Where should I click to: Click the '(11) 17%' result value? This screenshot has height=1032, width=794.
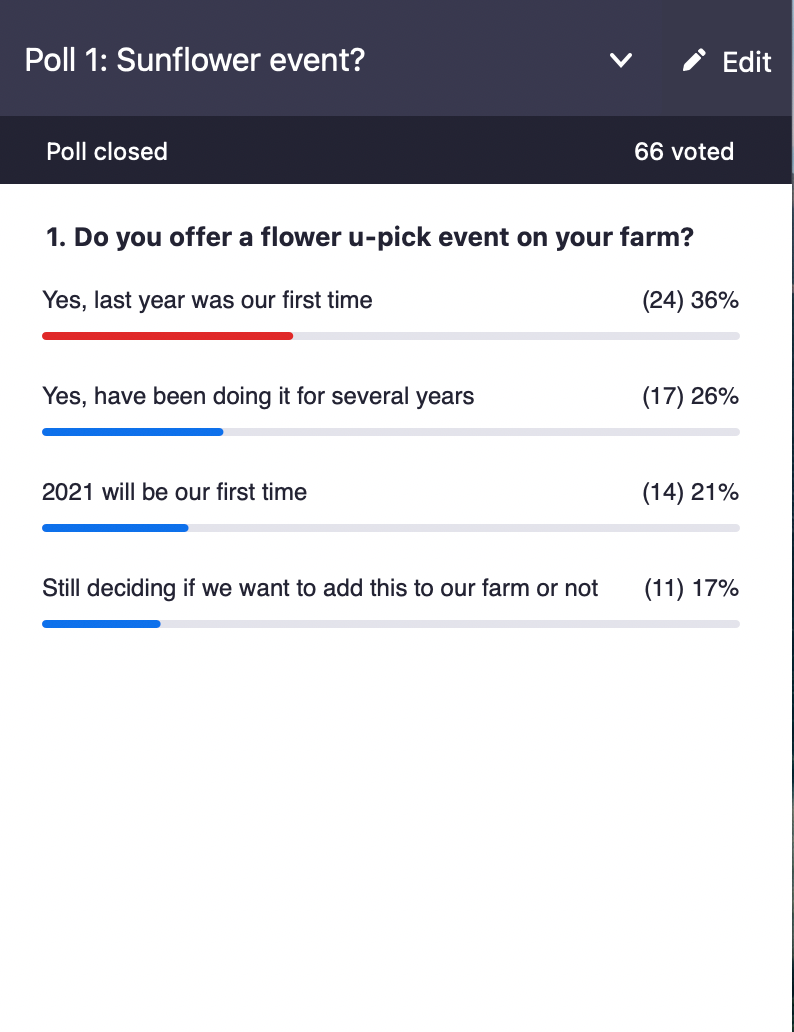pos(691,588)
